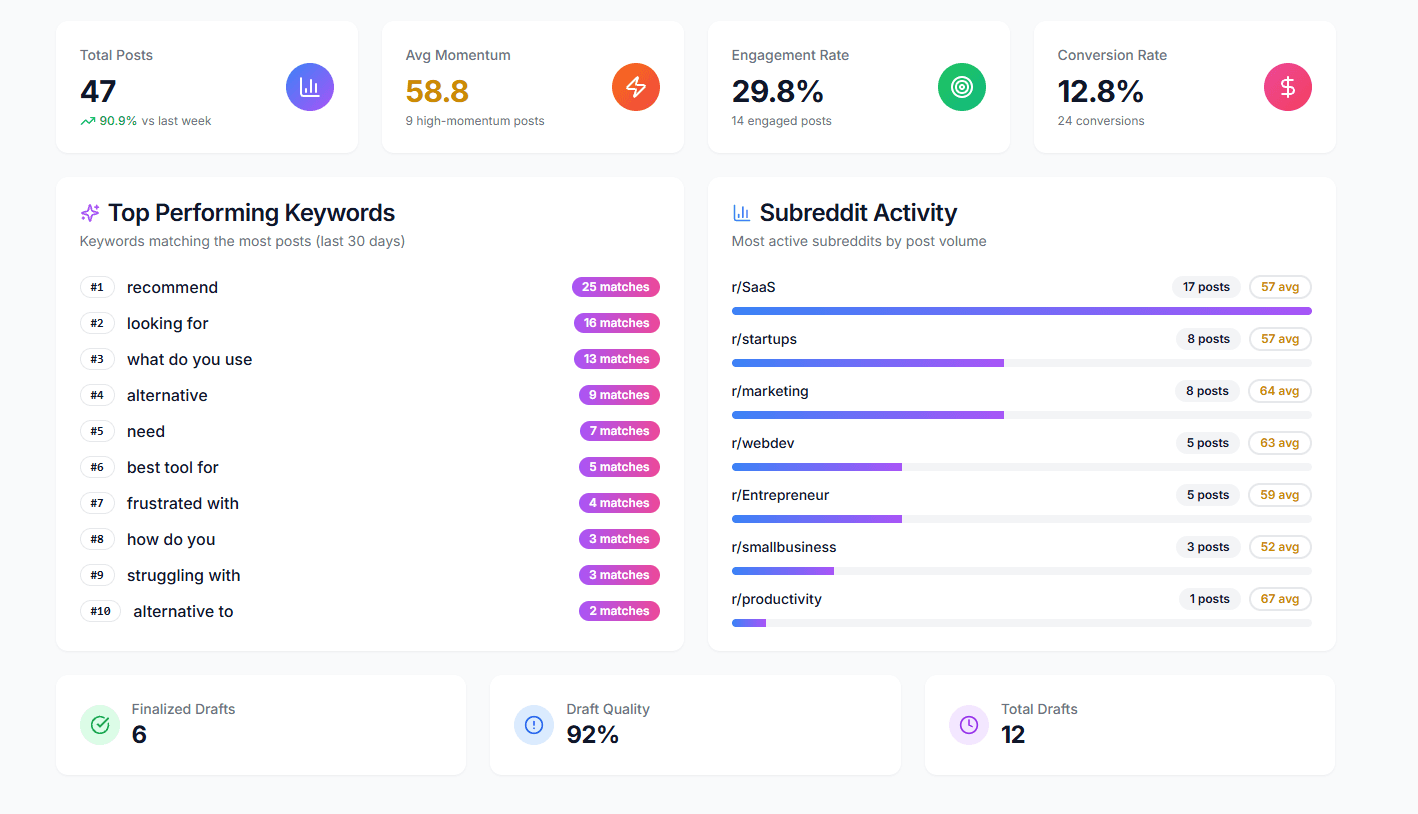
Task: Click the green checkmark icon for Finalized Drafts
Action: click(99, 724)
